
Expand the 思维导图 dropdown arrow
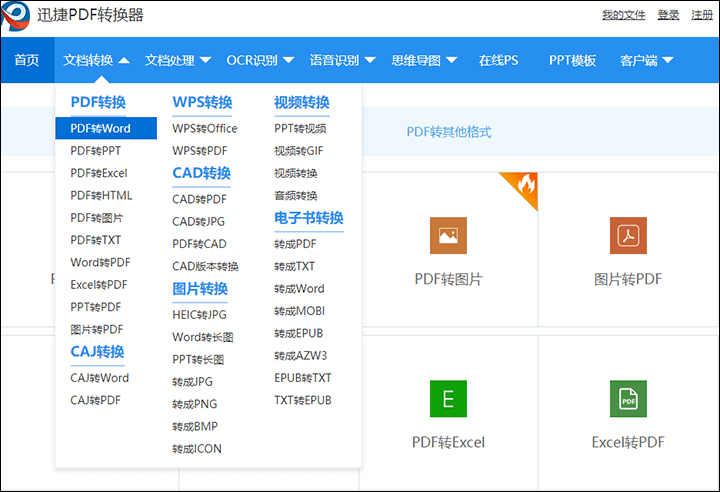point(451,60)
